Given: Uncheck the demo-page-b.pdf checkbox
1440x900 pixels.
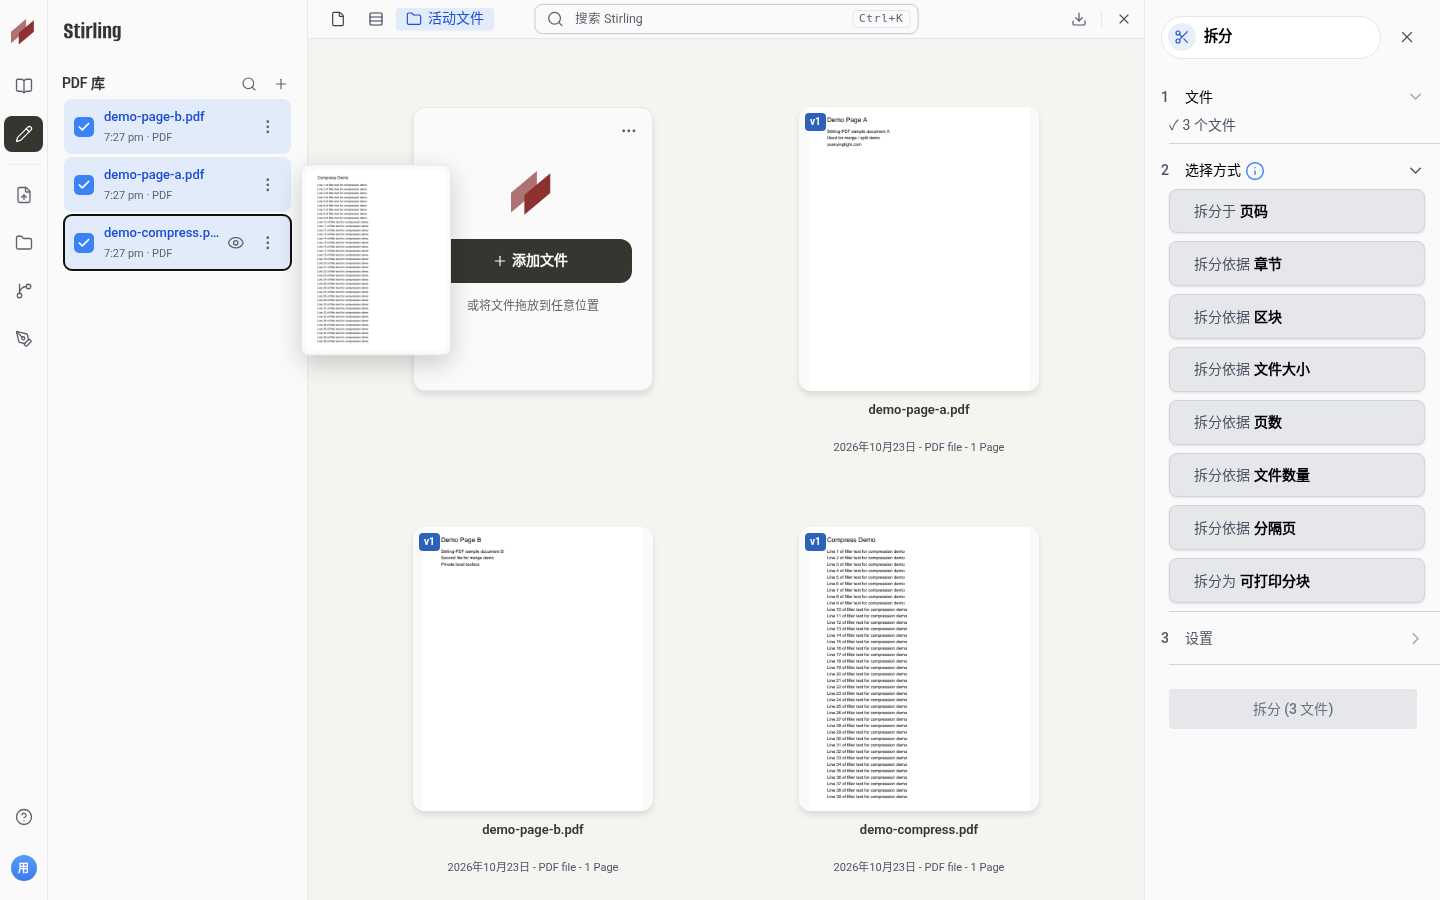Looking at the screenshot, I should [x=84, y=127].
